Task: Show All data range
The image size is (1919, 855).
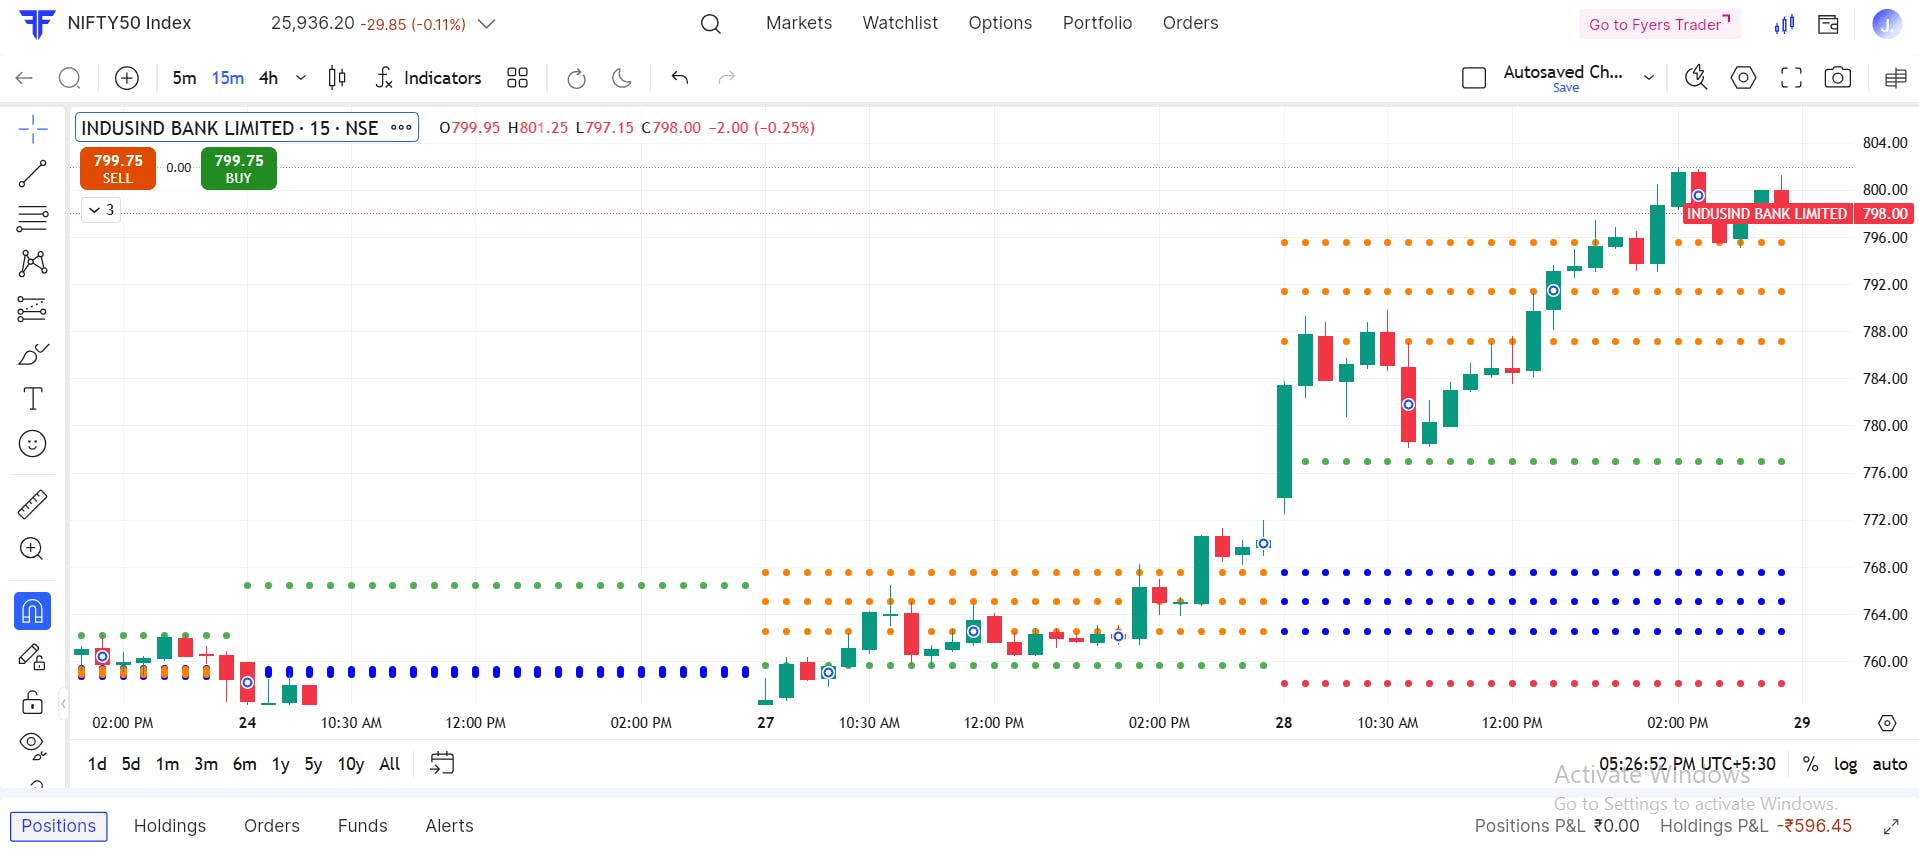Action: click(390, 764)
